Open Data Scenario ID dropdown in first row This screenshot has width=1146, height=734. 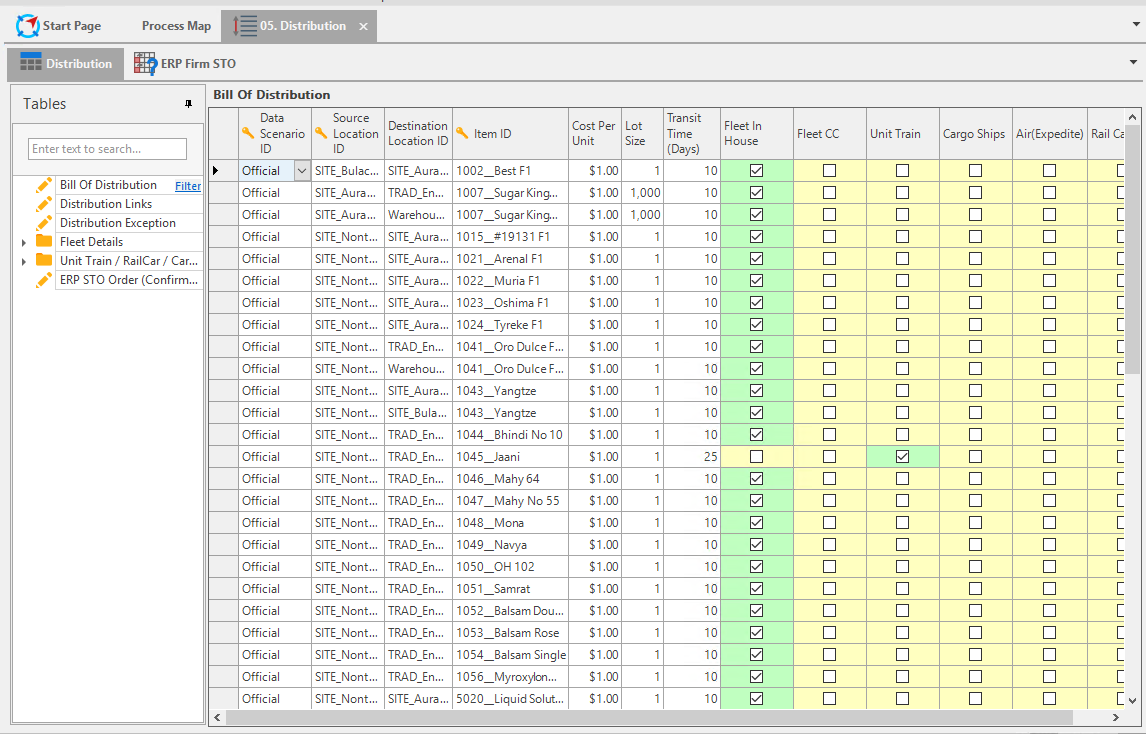coord(302,170)
